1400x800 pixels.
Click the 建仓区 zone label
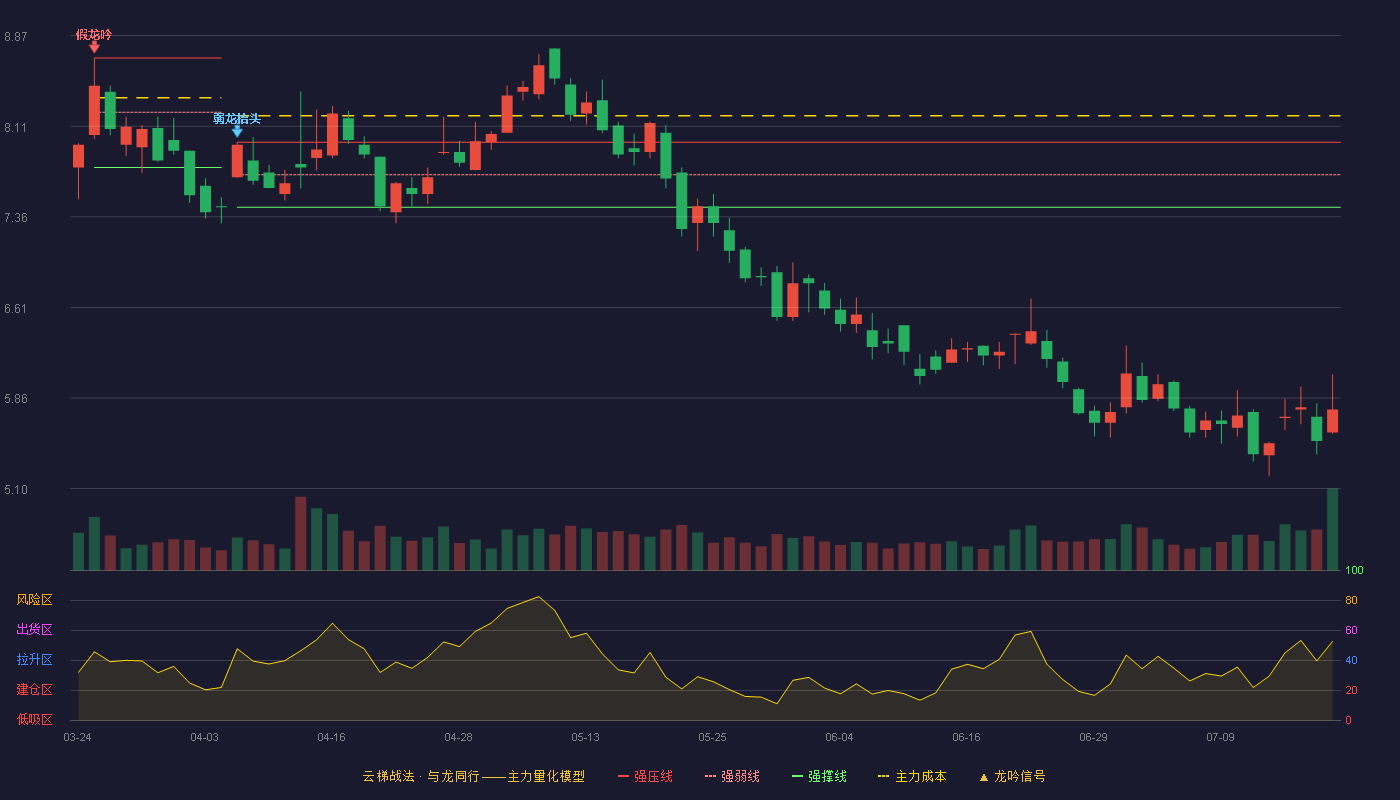tap(34, 690)
